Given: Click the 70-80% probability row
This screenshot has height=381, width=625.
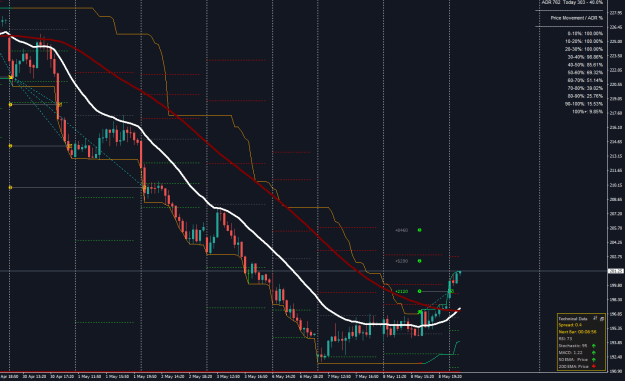Looking at the screenshot, I should click(x=585, y=88).
